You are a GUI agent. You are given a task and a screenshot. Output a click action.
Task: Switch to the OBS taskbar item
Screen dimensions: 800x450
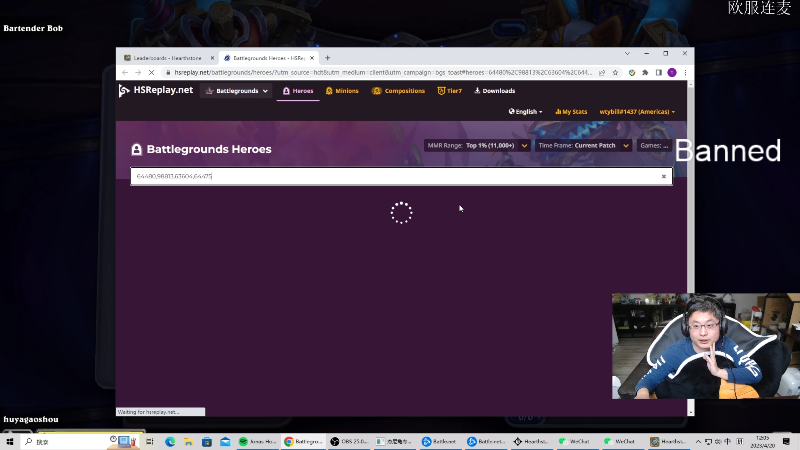tap(349, 441)
